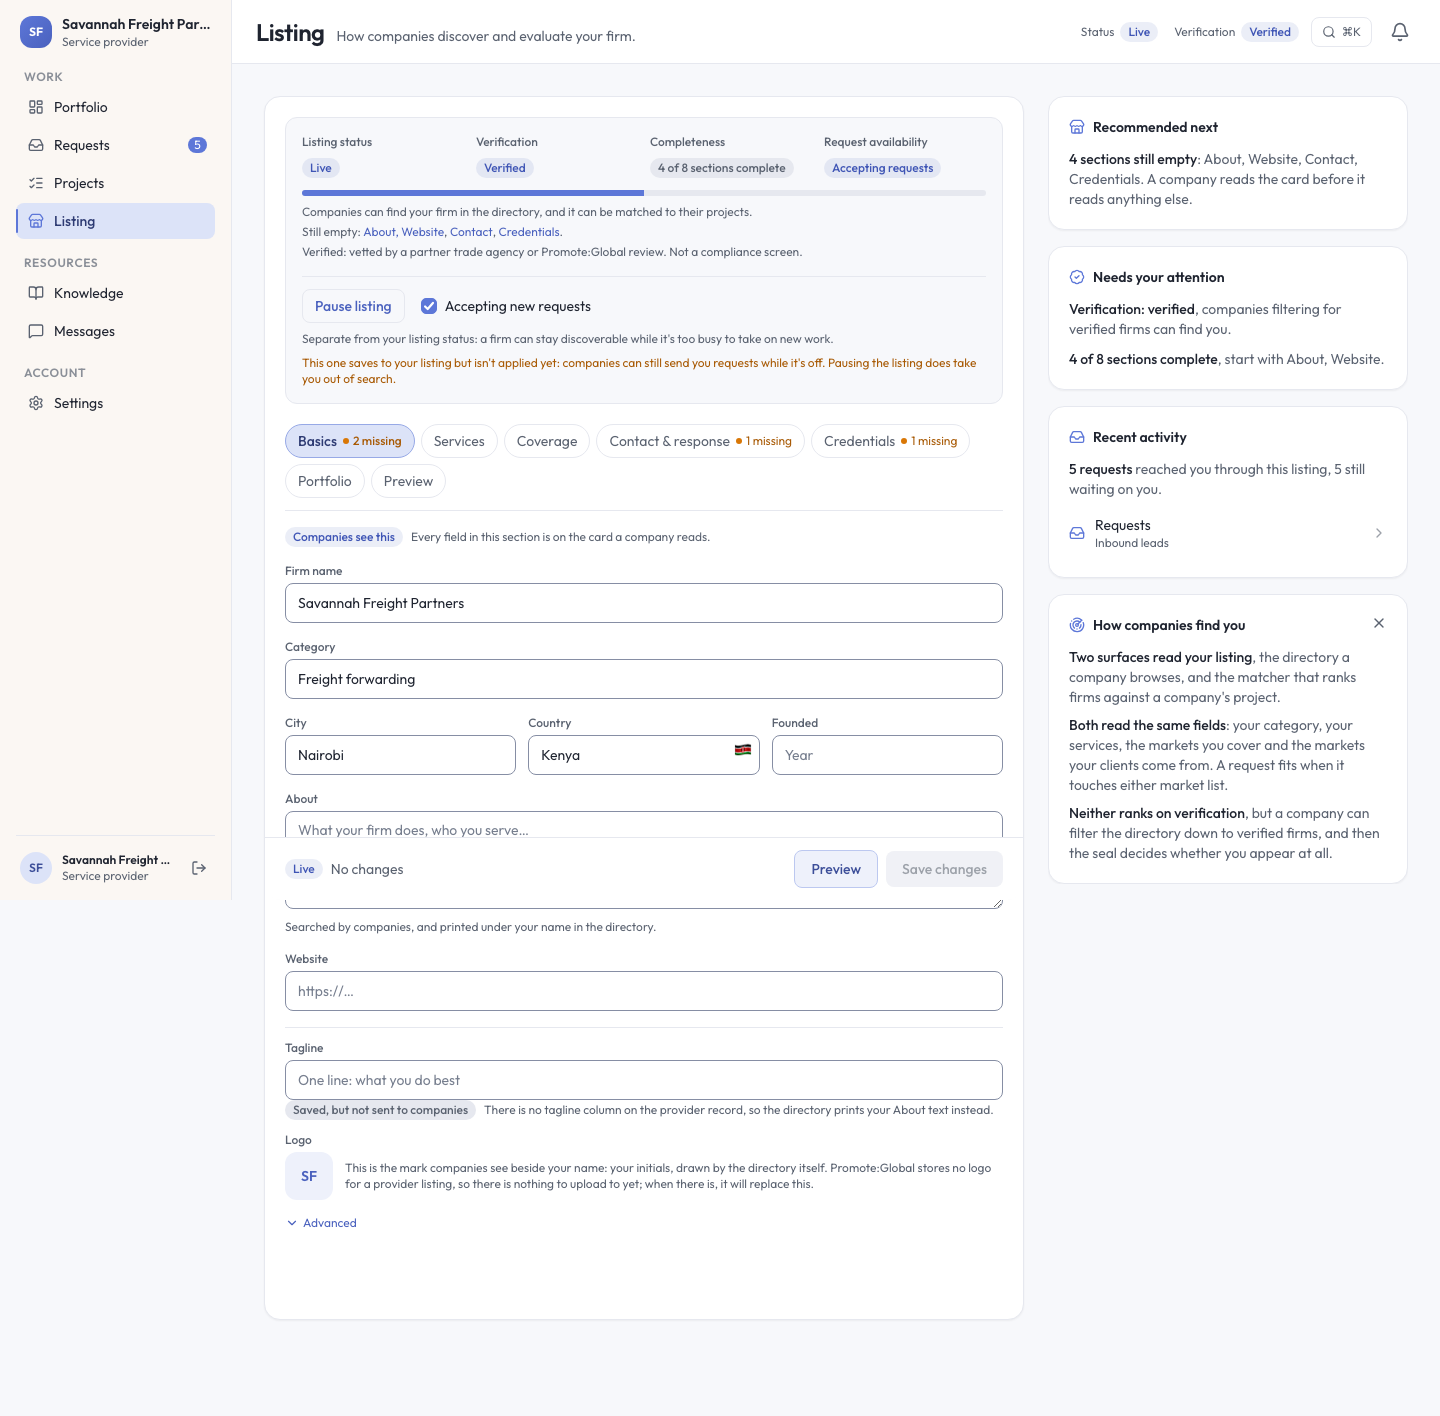Image resolution: width=1440 pixels, height=1416 pixels.
Task: Click the Firm name input field
Action: 644,603
